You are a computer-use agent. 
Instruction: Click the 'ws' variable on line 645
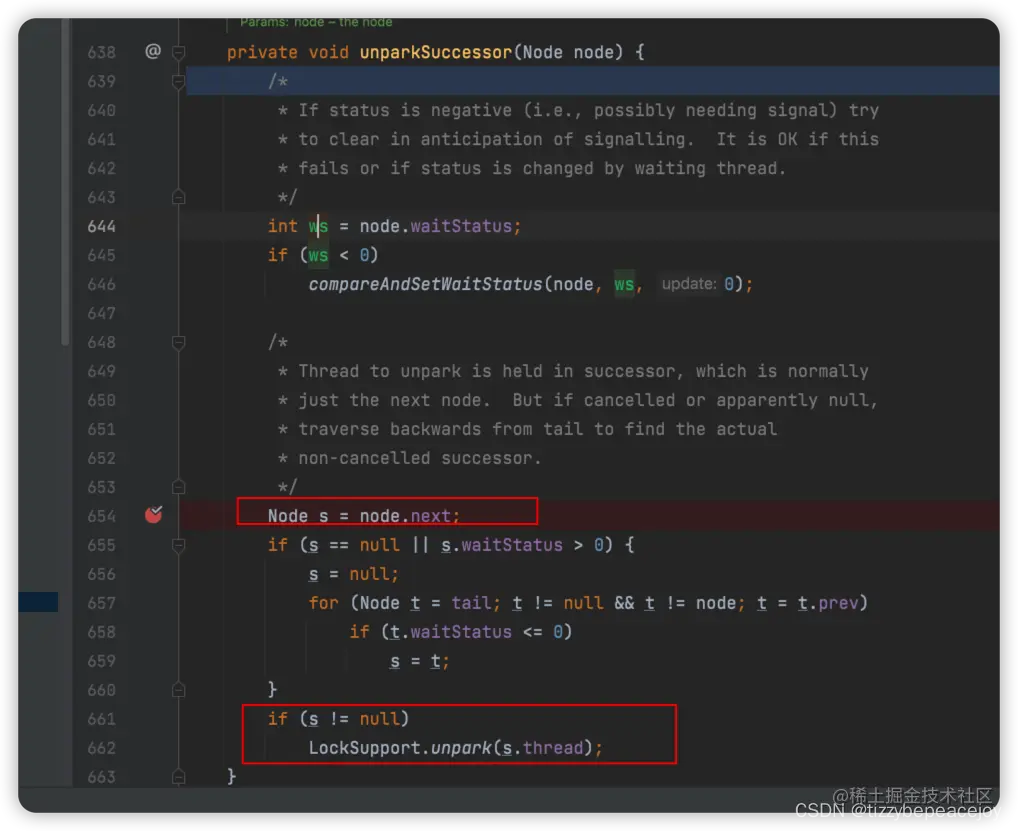pos(318,255)
